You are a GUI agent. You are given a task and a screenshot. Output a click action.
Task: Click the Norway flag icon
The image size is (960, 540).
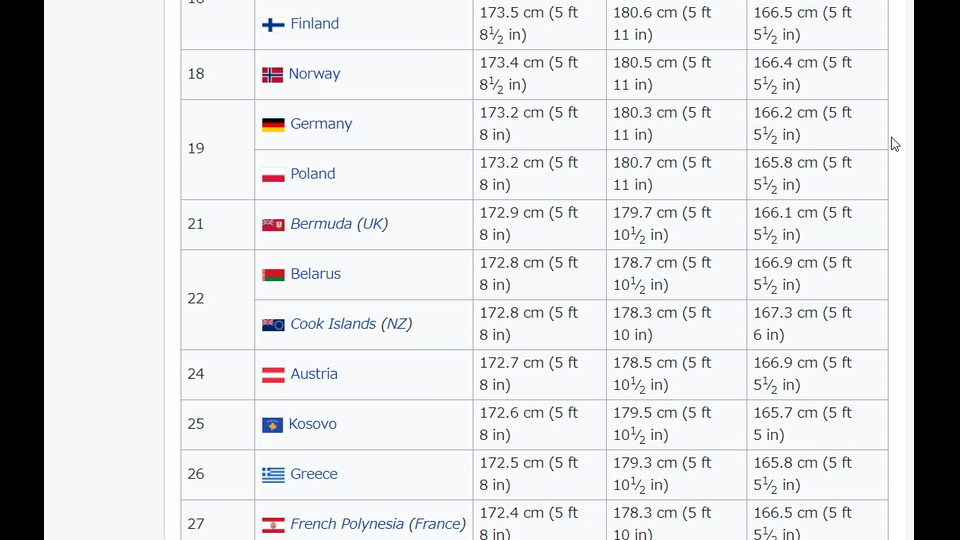tap(272, 75)
